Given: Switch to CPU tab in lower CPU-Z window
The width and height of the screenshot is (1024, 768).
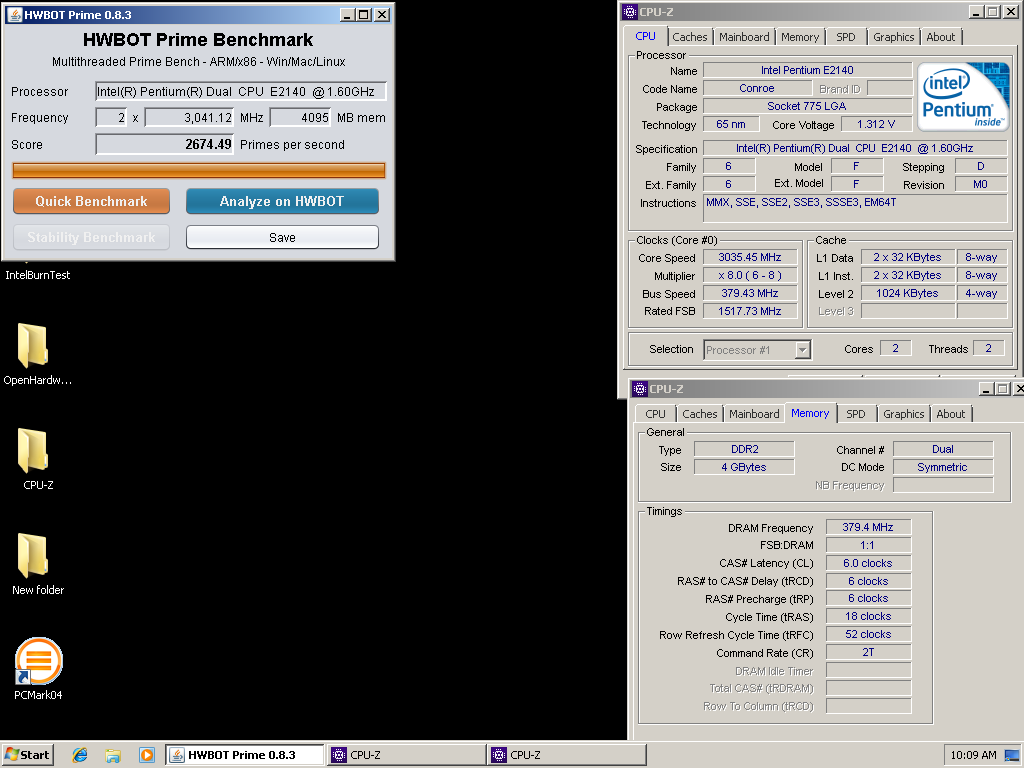Looking at the screenshot, I should (x=655, y=414).
